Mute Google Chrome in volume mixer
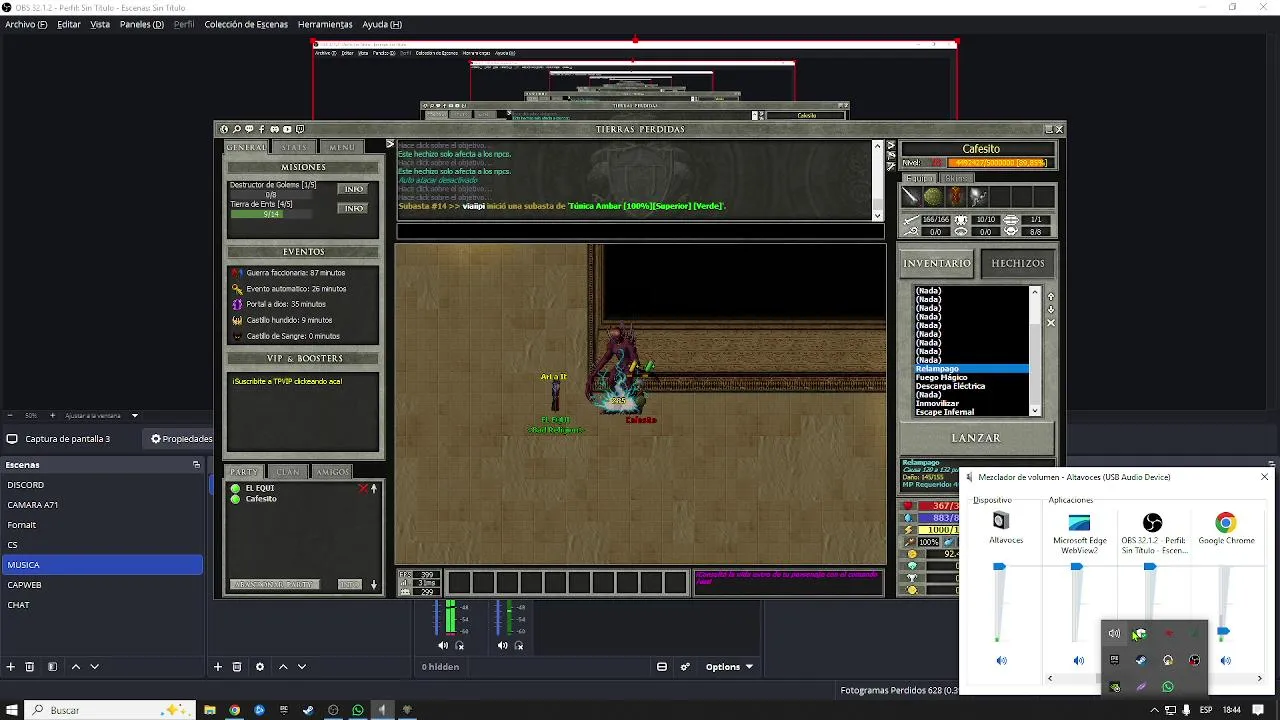 click(1226, 660)
